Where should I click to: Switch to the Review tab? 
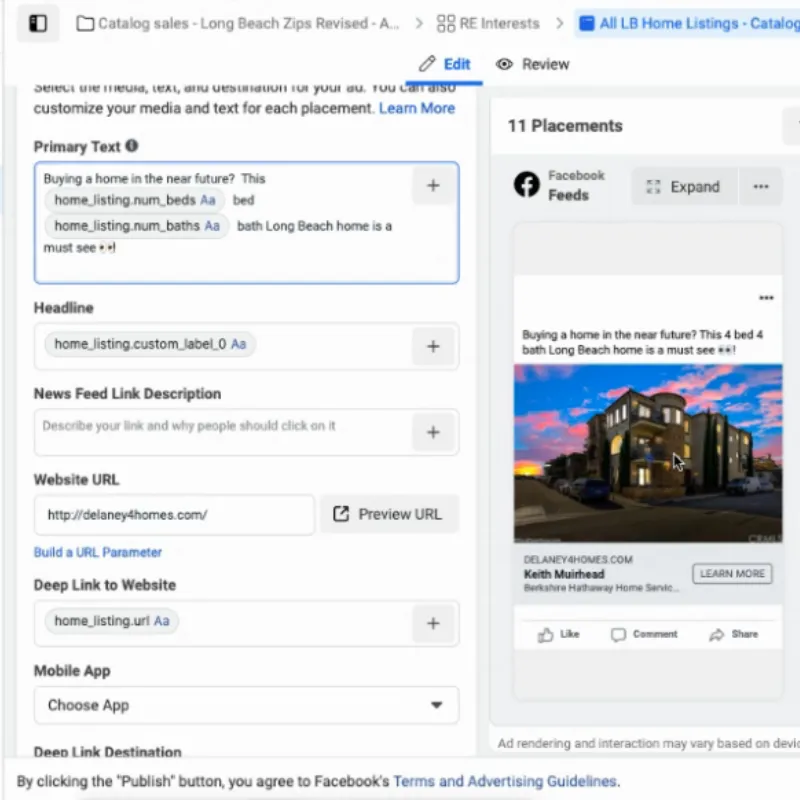pyautogui.click(x=532, y=64)
